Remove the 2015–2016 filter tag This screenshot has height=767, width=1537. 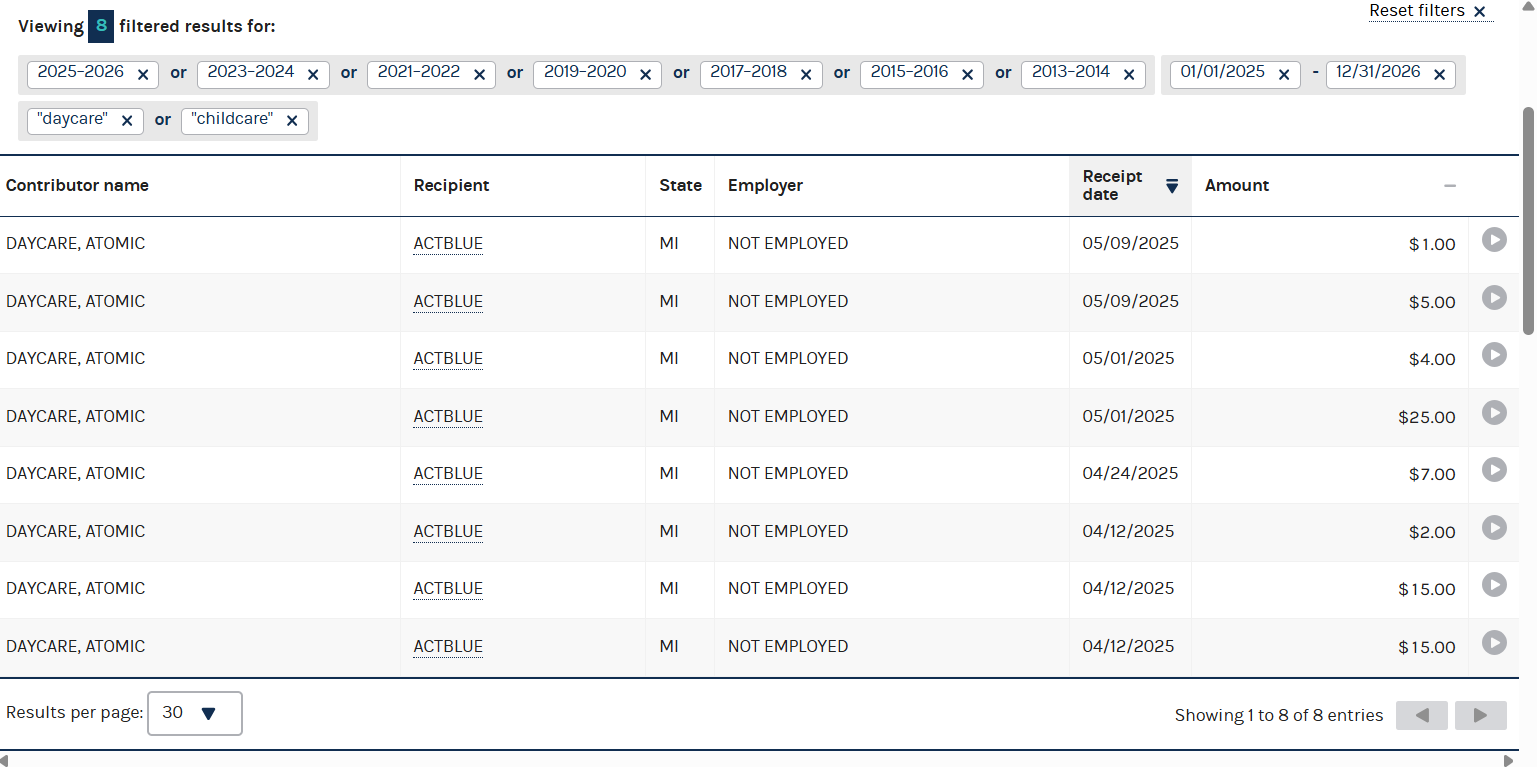pos(967,75)
